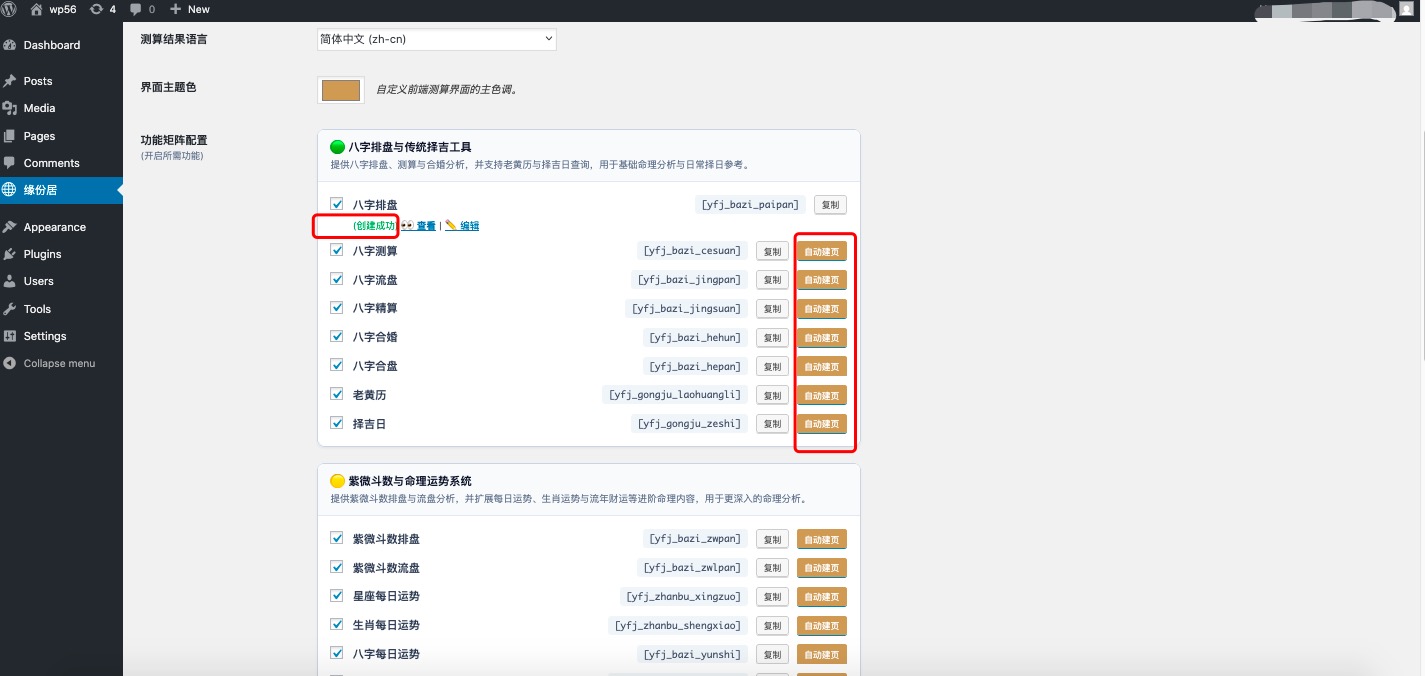1425x676 pixels.
Task: Auto-create page for 八字精算
Action: [822, 309]
